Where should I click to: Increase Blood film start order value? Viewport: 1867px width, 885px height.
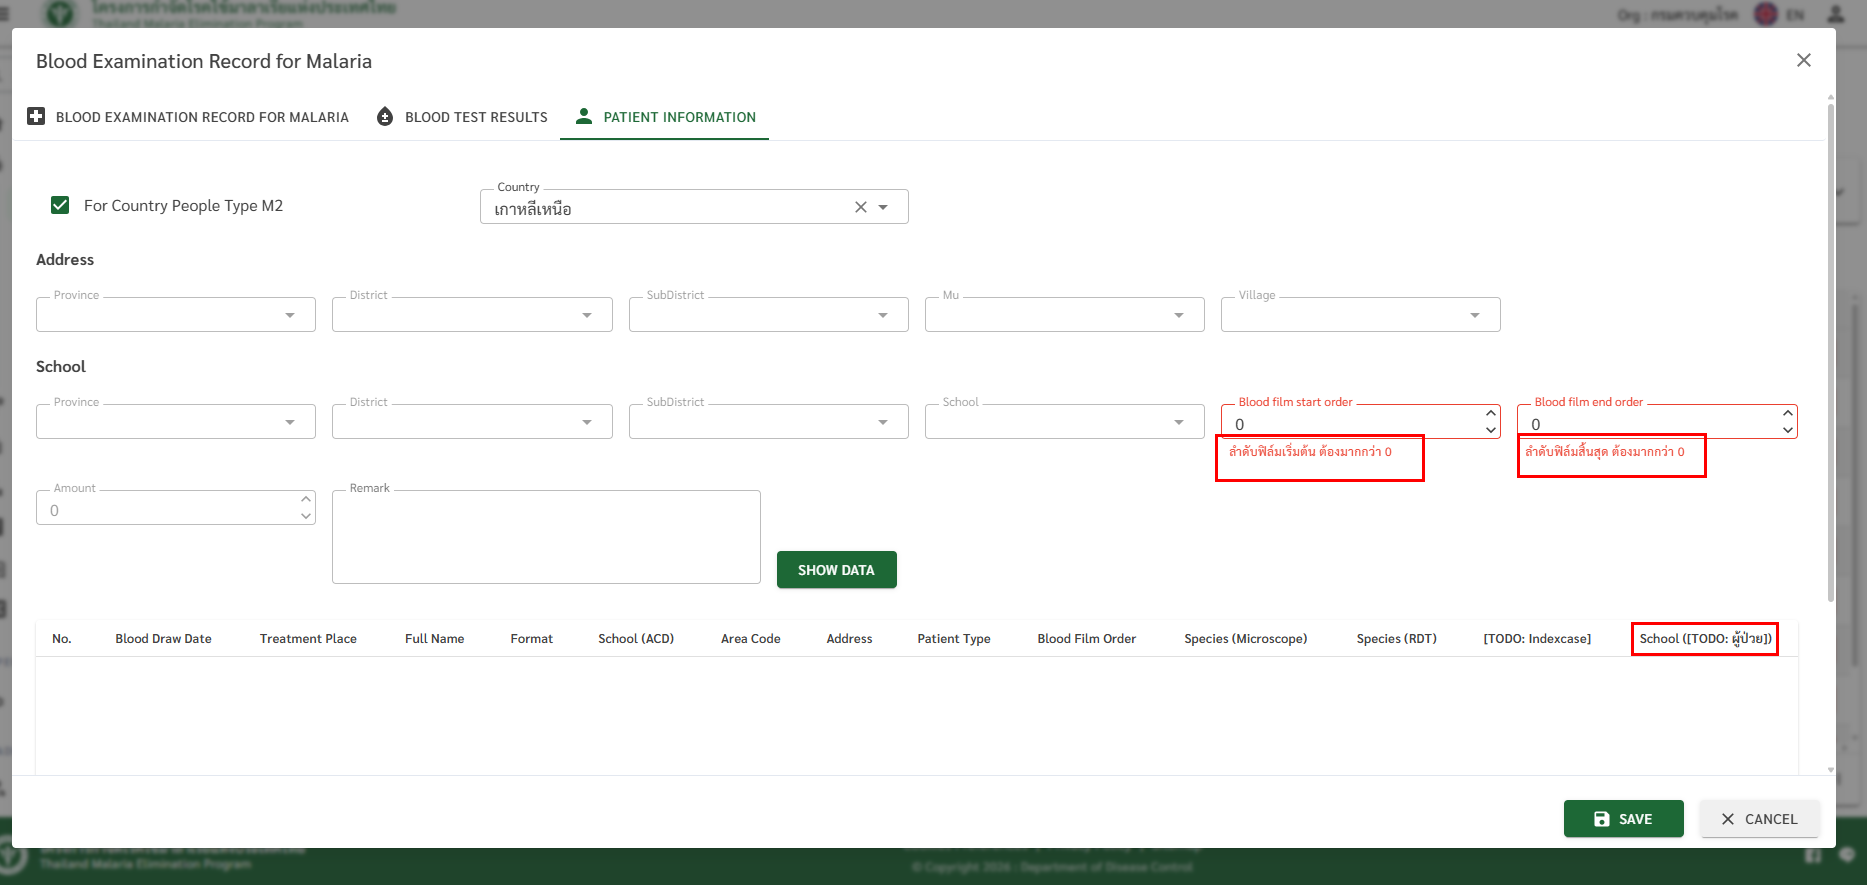pyautogui.click(x=1490, y=413)
